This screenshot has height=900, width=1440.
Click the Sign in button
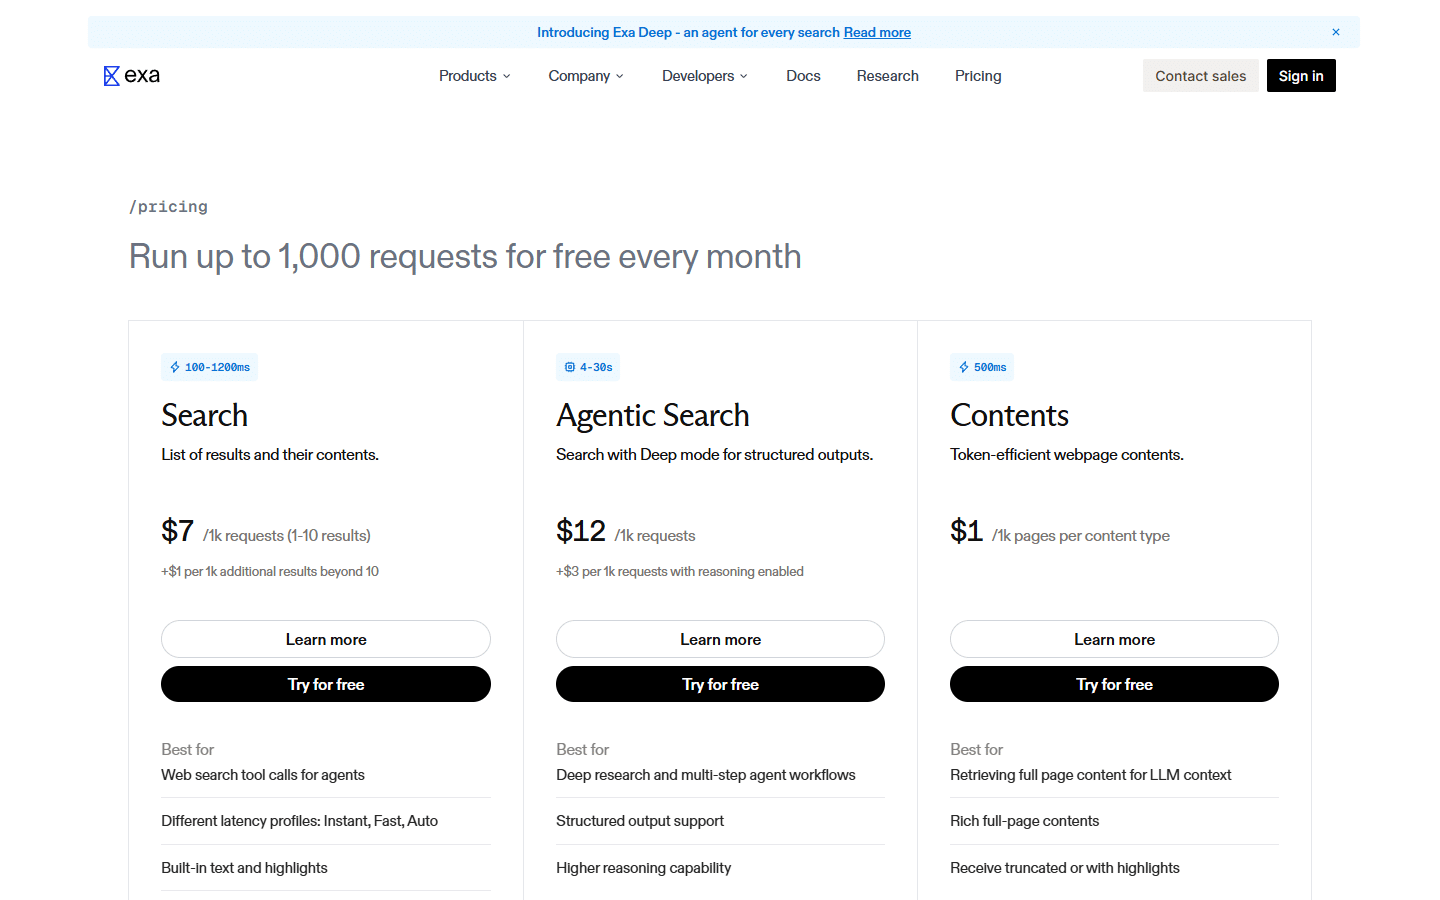tap(1301, 75)
